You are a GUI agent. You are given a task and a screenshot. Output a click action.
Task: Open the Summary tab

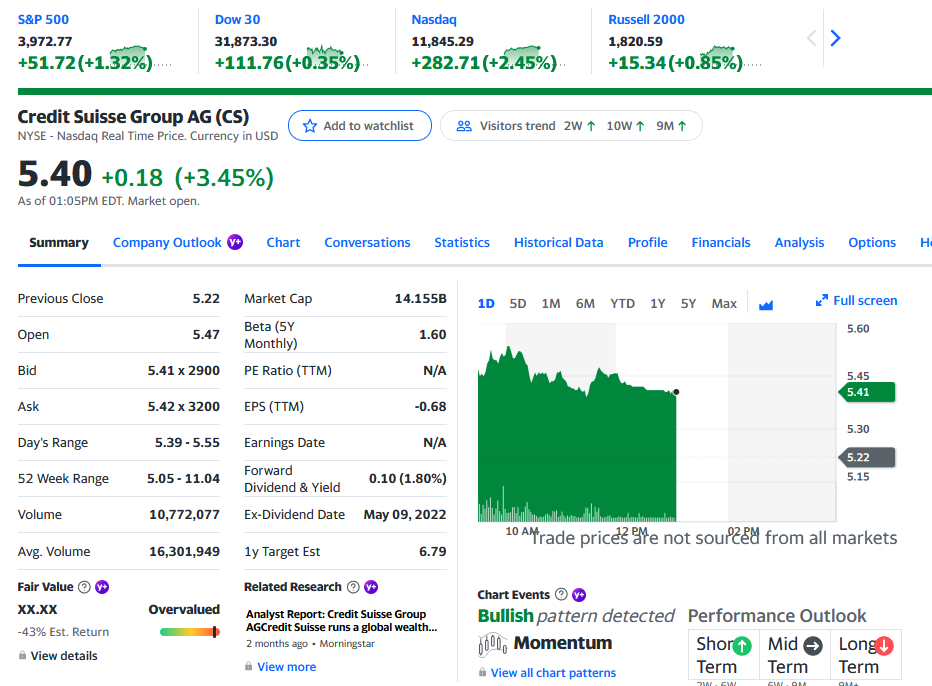pos(59,243)
